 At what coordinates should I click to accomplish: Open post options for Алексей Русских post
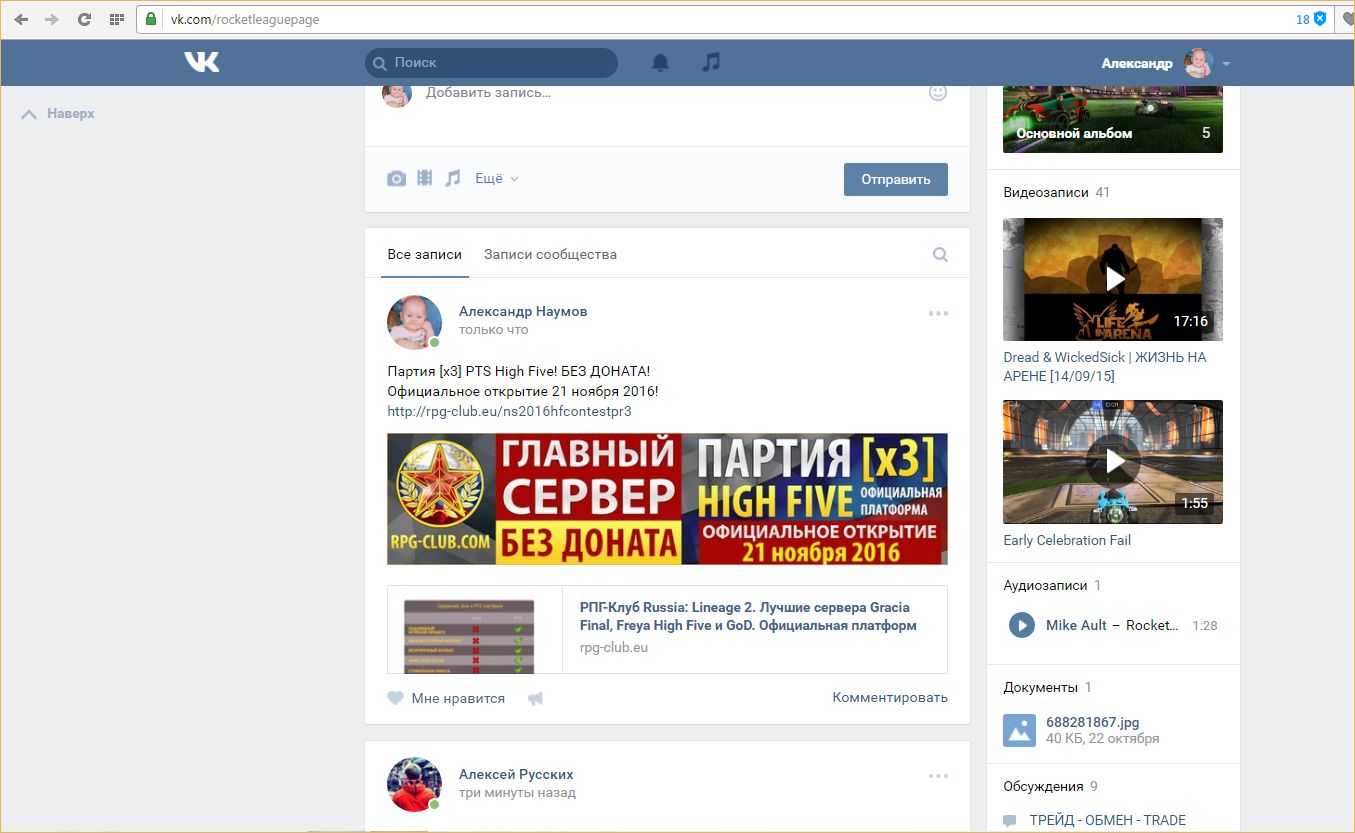tap(938, 775)
